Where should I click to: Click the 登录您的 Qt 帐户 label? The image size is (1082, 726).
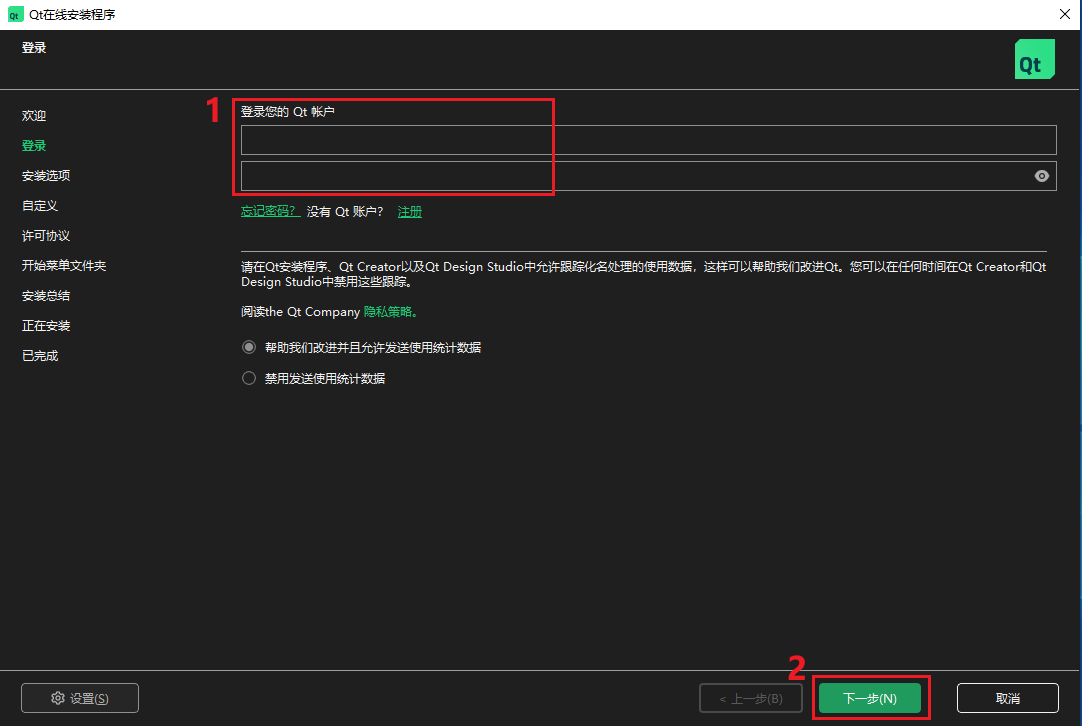pos(288,111)
